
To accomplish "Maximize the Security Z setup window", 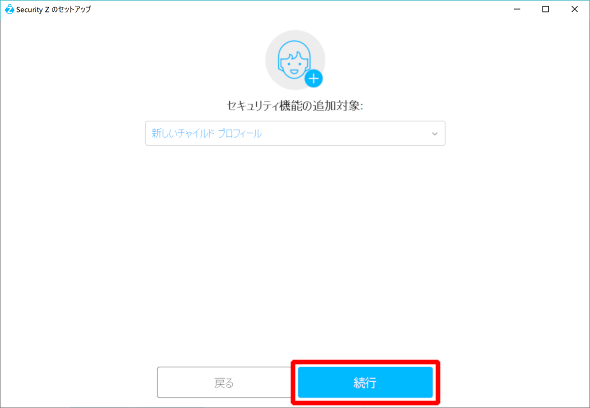I will point(545,9).
